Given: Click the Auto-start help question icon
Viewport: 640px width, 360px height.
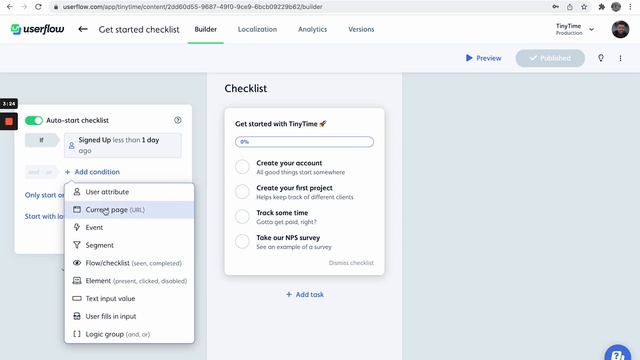Looking at the screenshot, I should point(178,120).
